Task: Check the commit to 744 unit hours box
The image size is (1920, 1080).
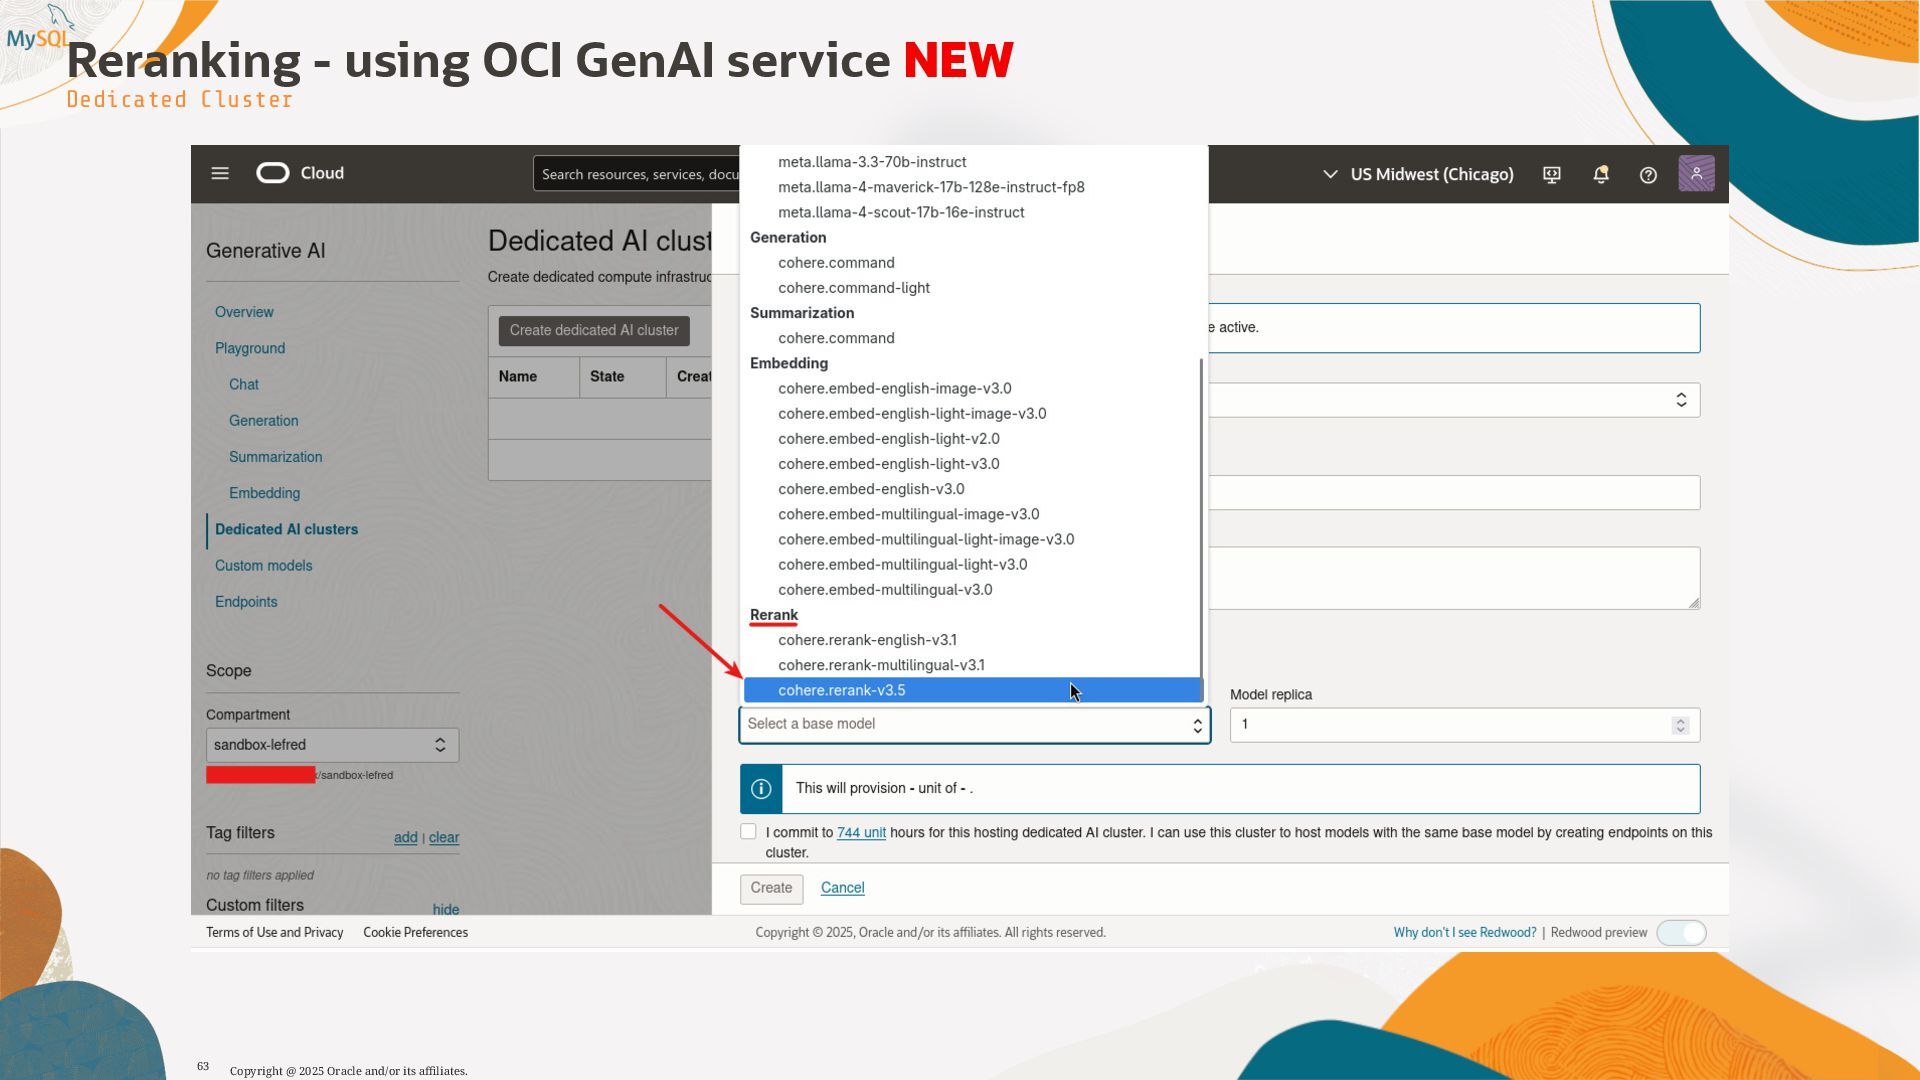Action: coord(748,832)
